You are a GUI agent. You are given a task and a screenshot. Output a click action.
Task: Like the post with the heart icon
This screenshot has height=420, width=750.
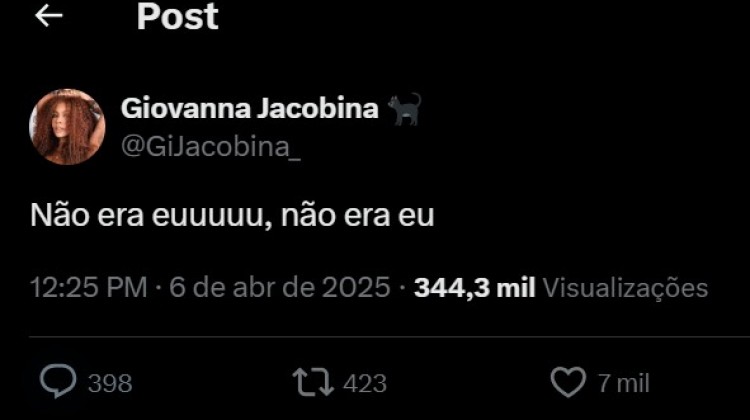point(568,382)
